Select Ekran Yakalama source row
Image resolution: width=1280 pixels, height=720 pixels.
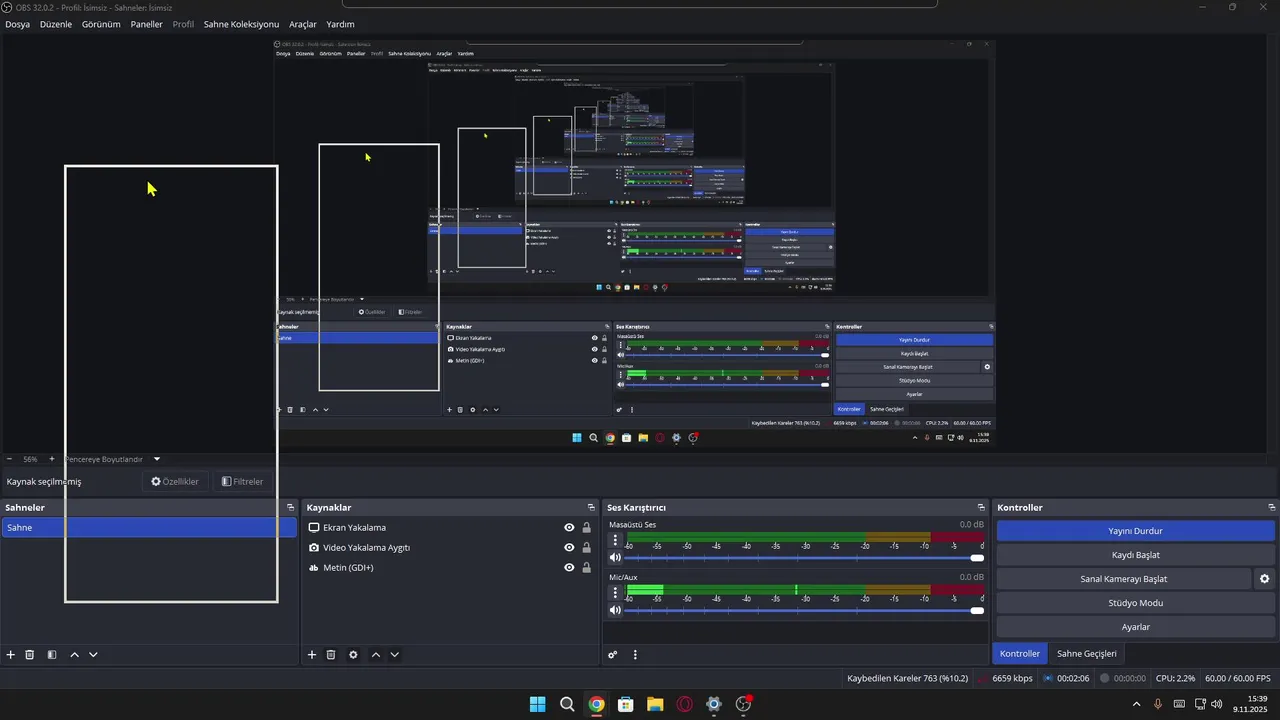[450, 528]
